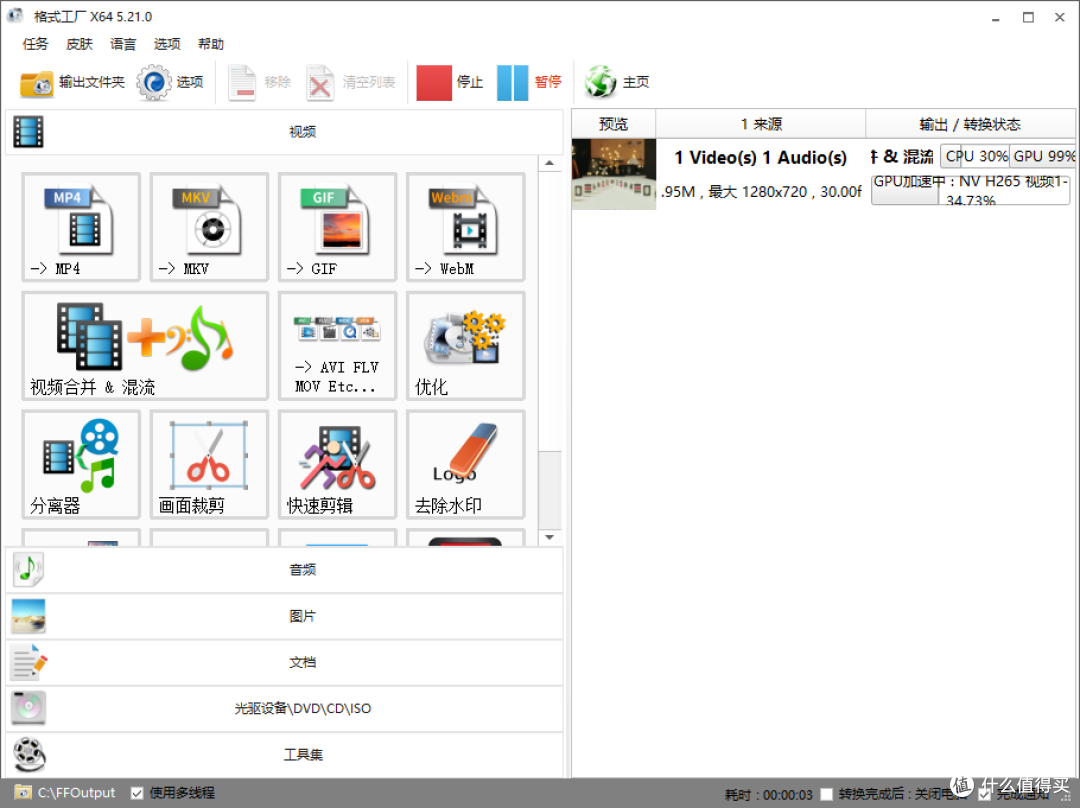Open the 选项 menu in menu bar
The height and width of the screenshot is (808, 1080).
tap(167, 44)
